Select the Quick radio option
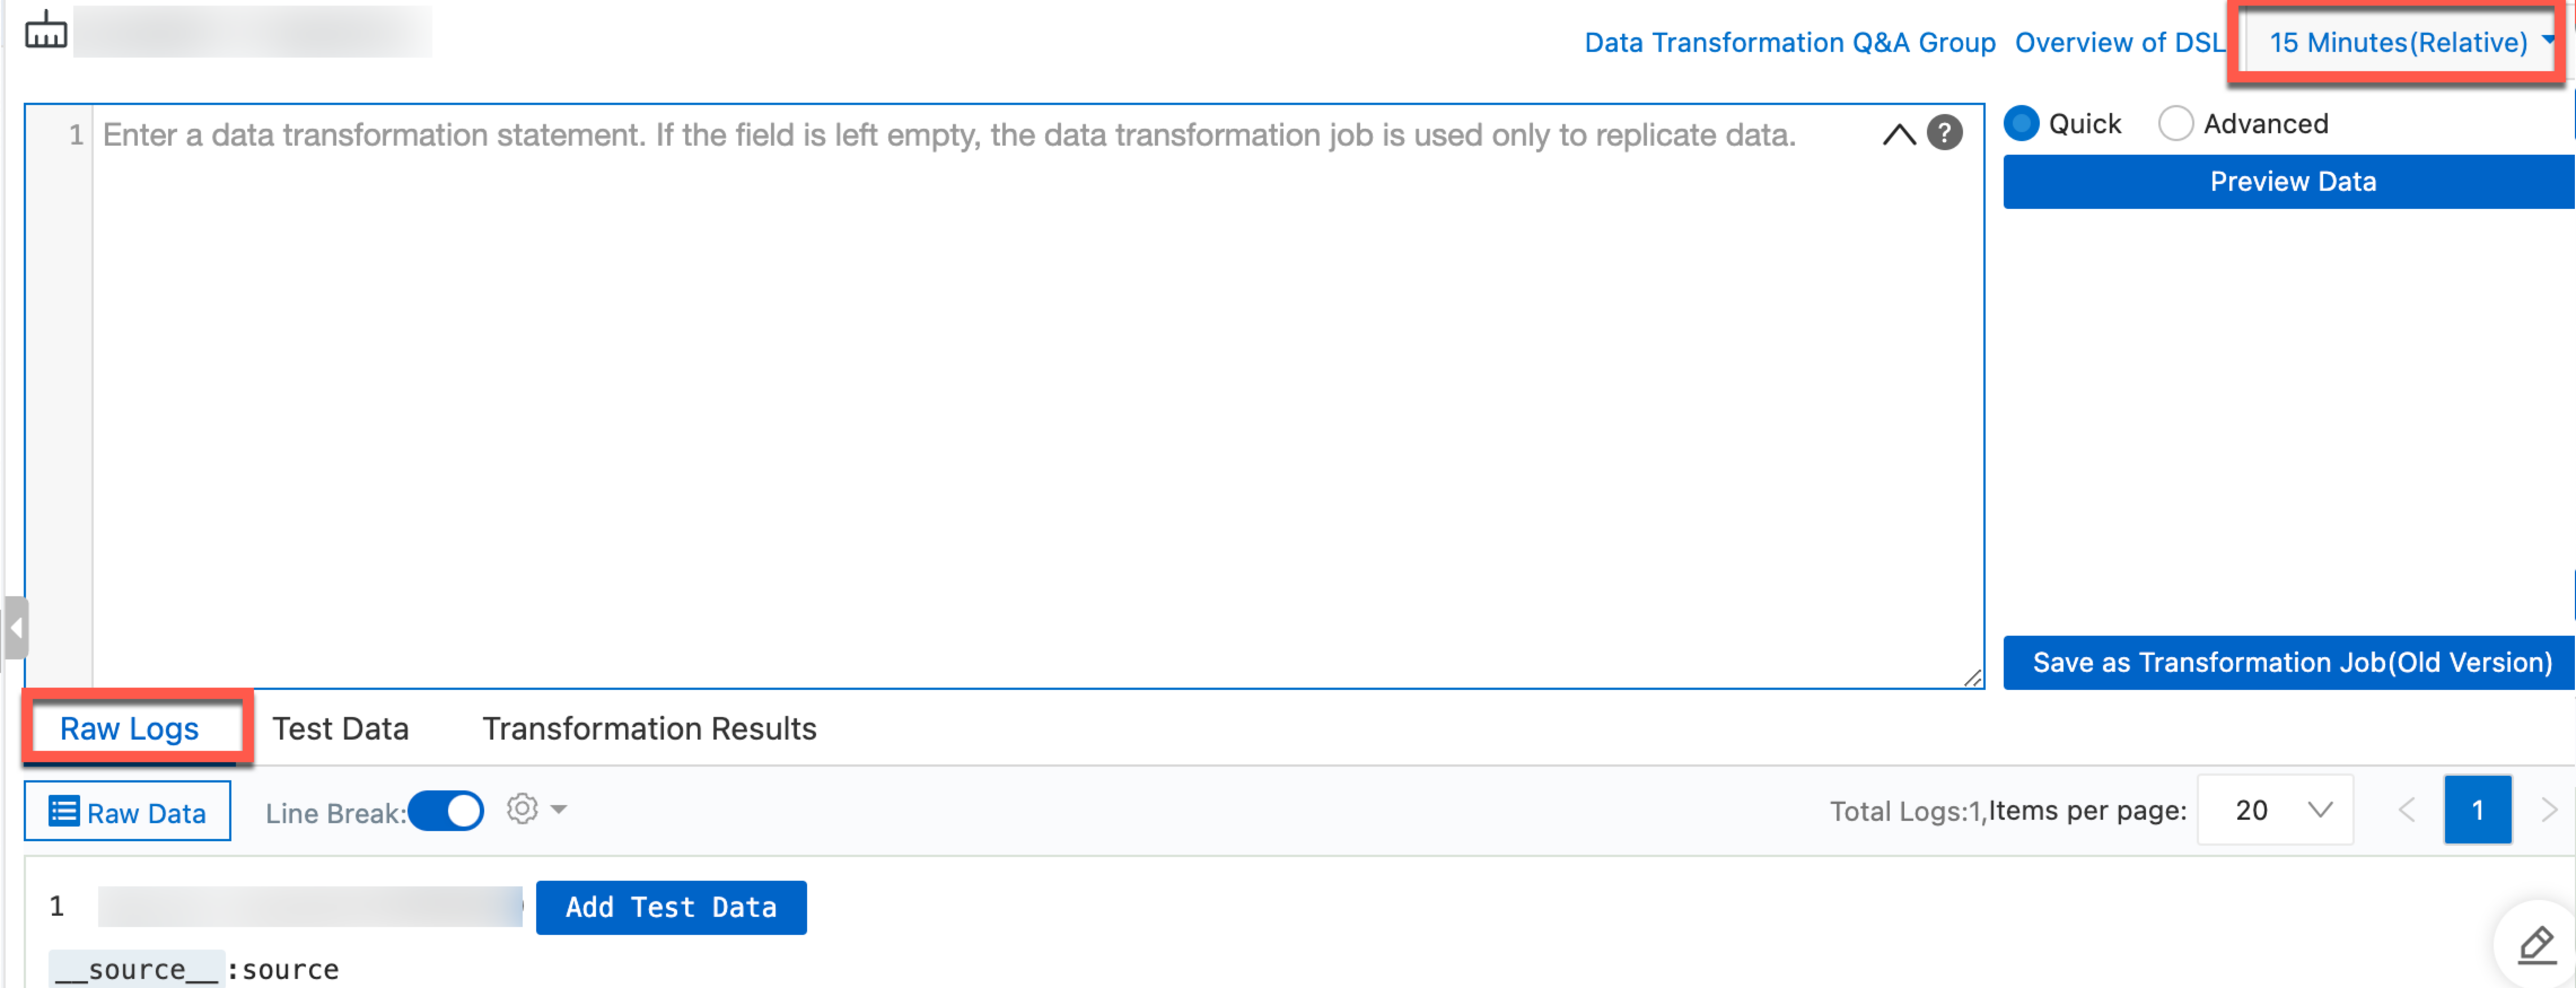Image resolution: width=2576 pixels, height=988 pixels. (2021, 123)
